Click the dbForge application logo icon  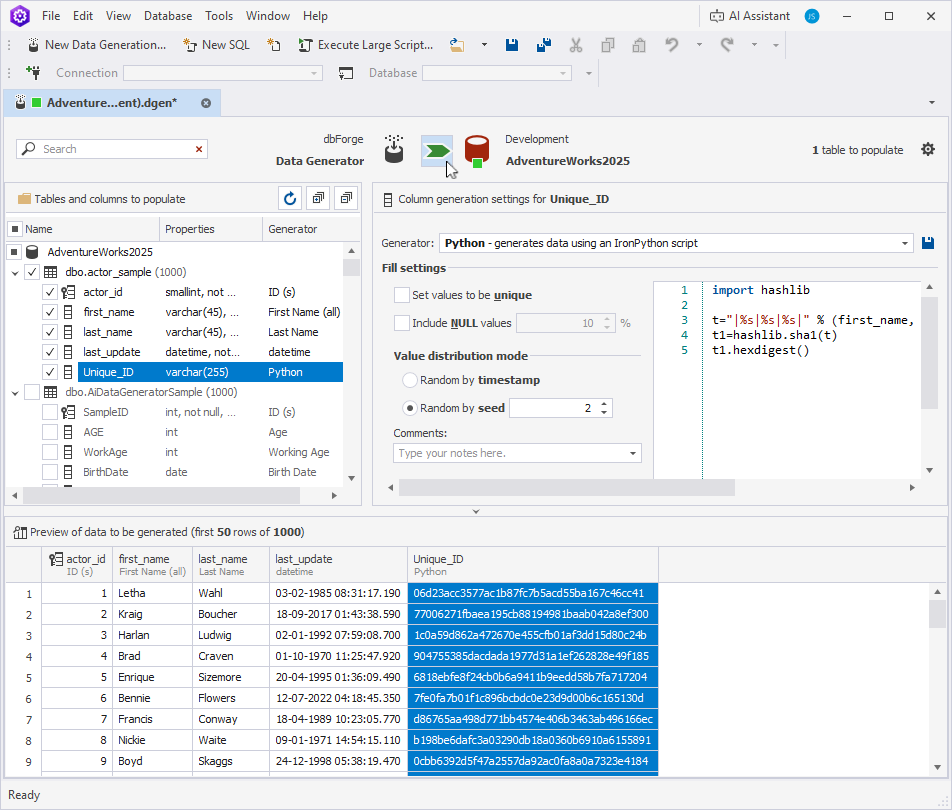point(19,16)
